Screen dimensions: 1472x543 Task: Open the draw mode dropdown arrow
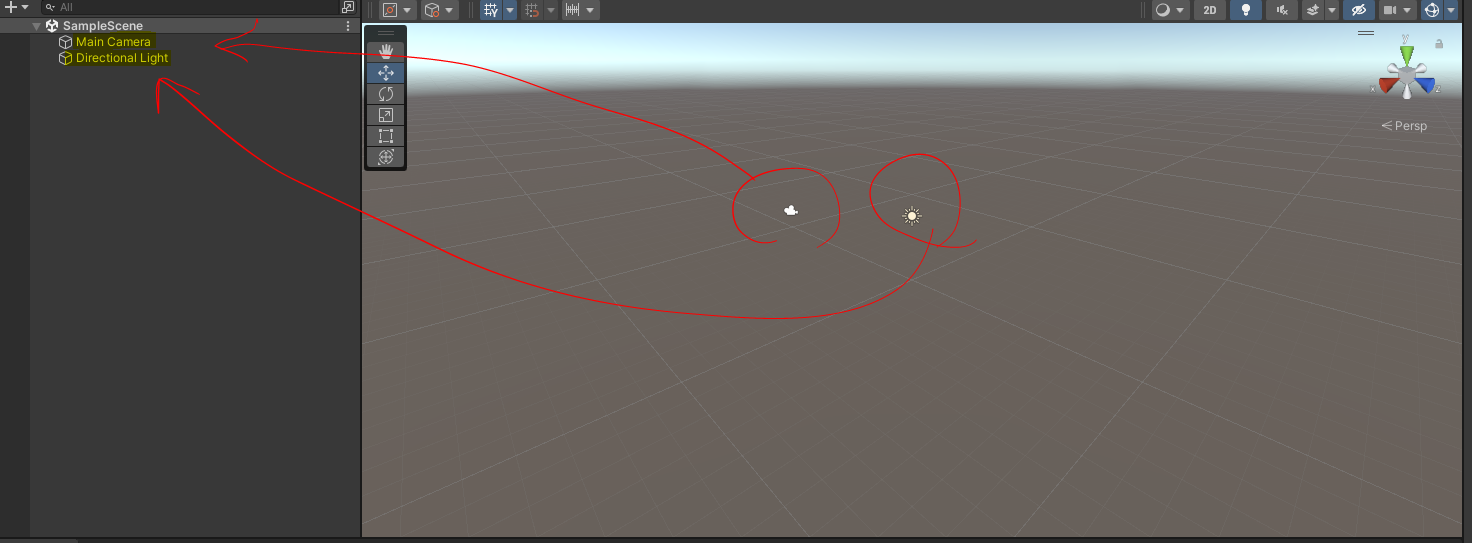1181,10
